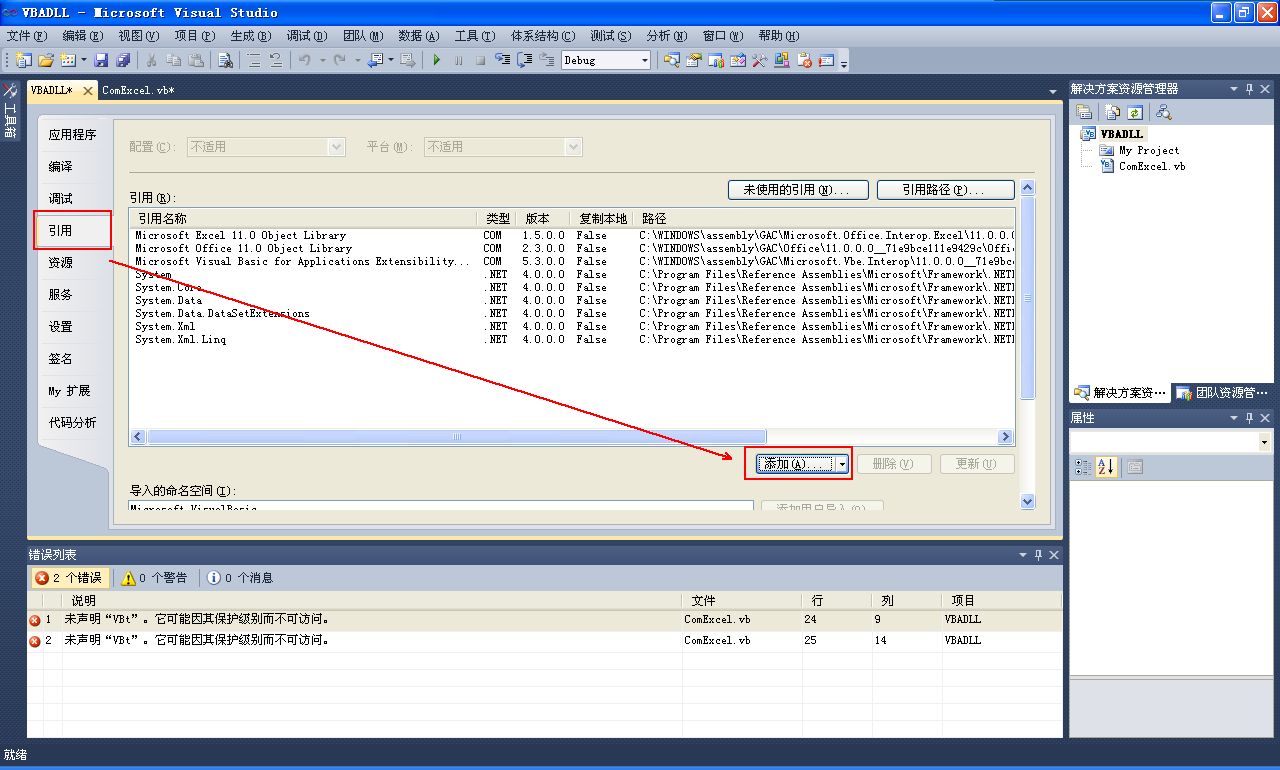Select ComExcel.vb in the Solution Explorer tree

click(1154, 167)
